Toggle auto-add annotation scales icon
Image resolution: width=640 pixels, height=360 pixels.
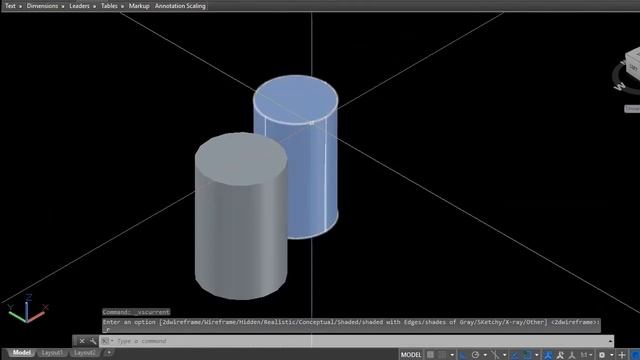[x=560, y=355]
